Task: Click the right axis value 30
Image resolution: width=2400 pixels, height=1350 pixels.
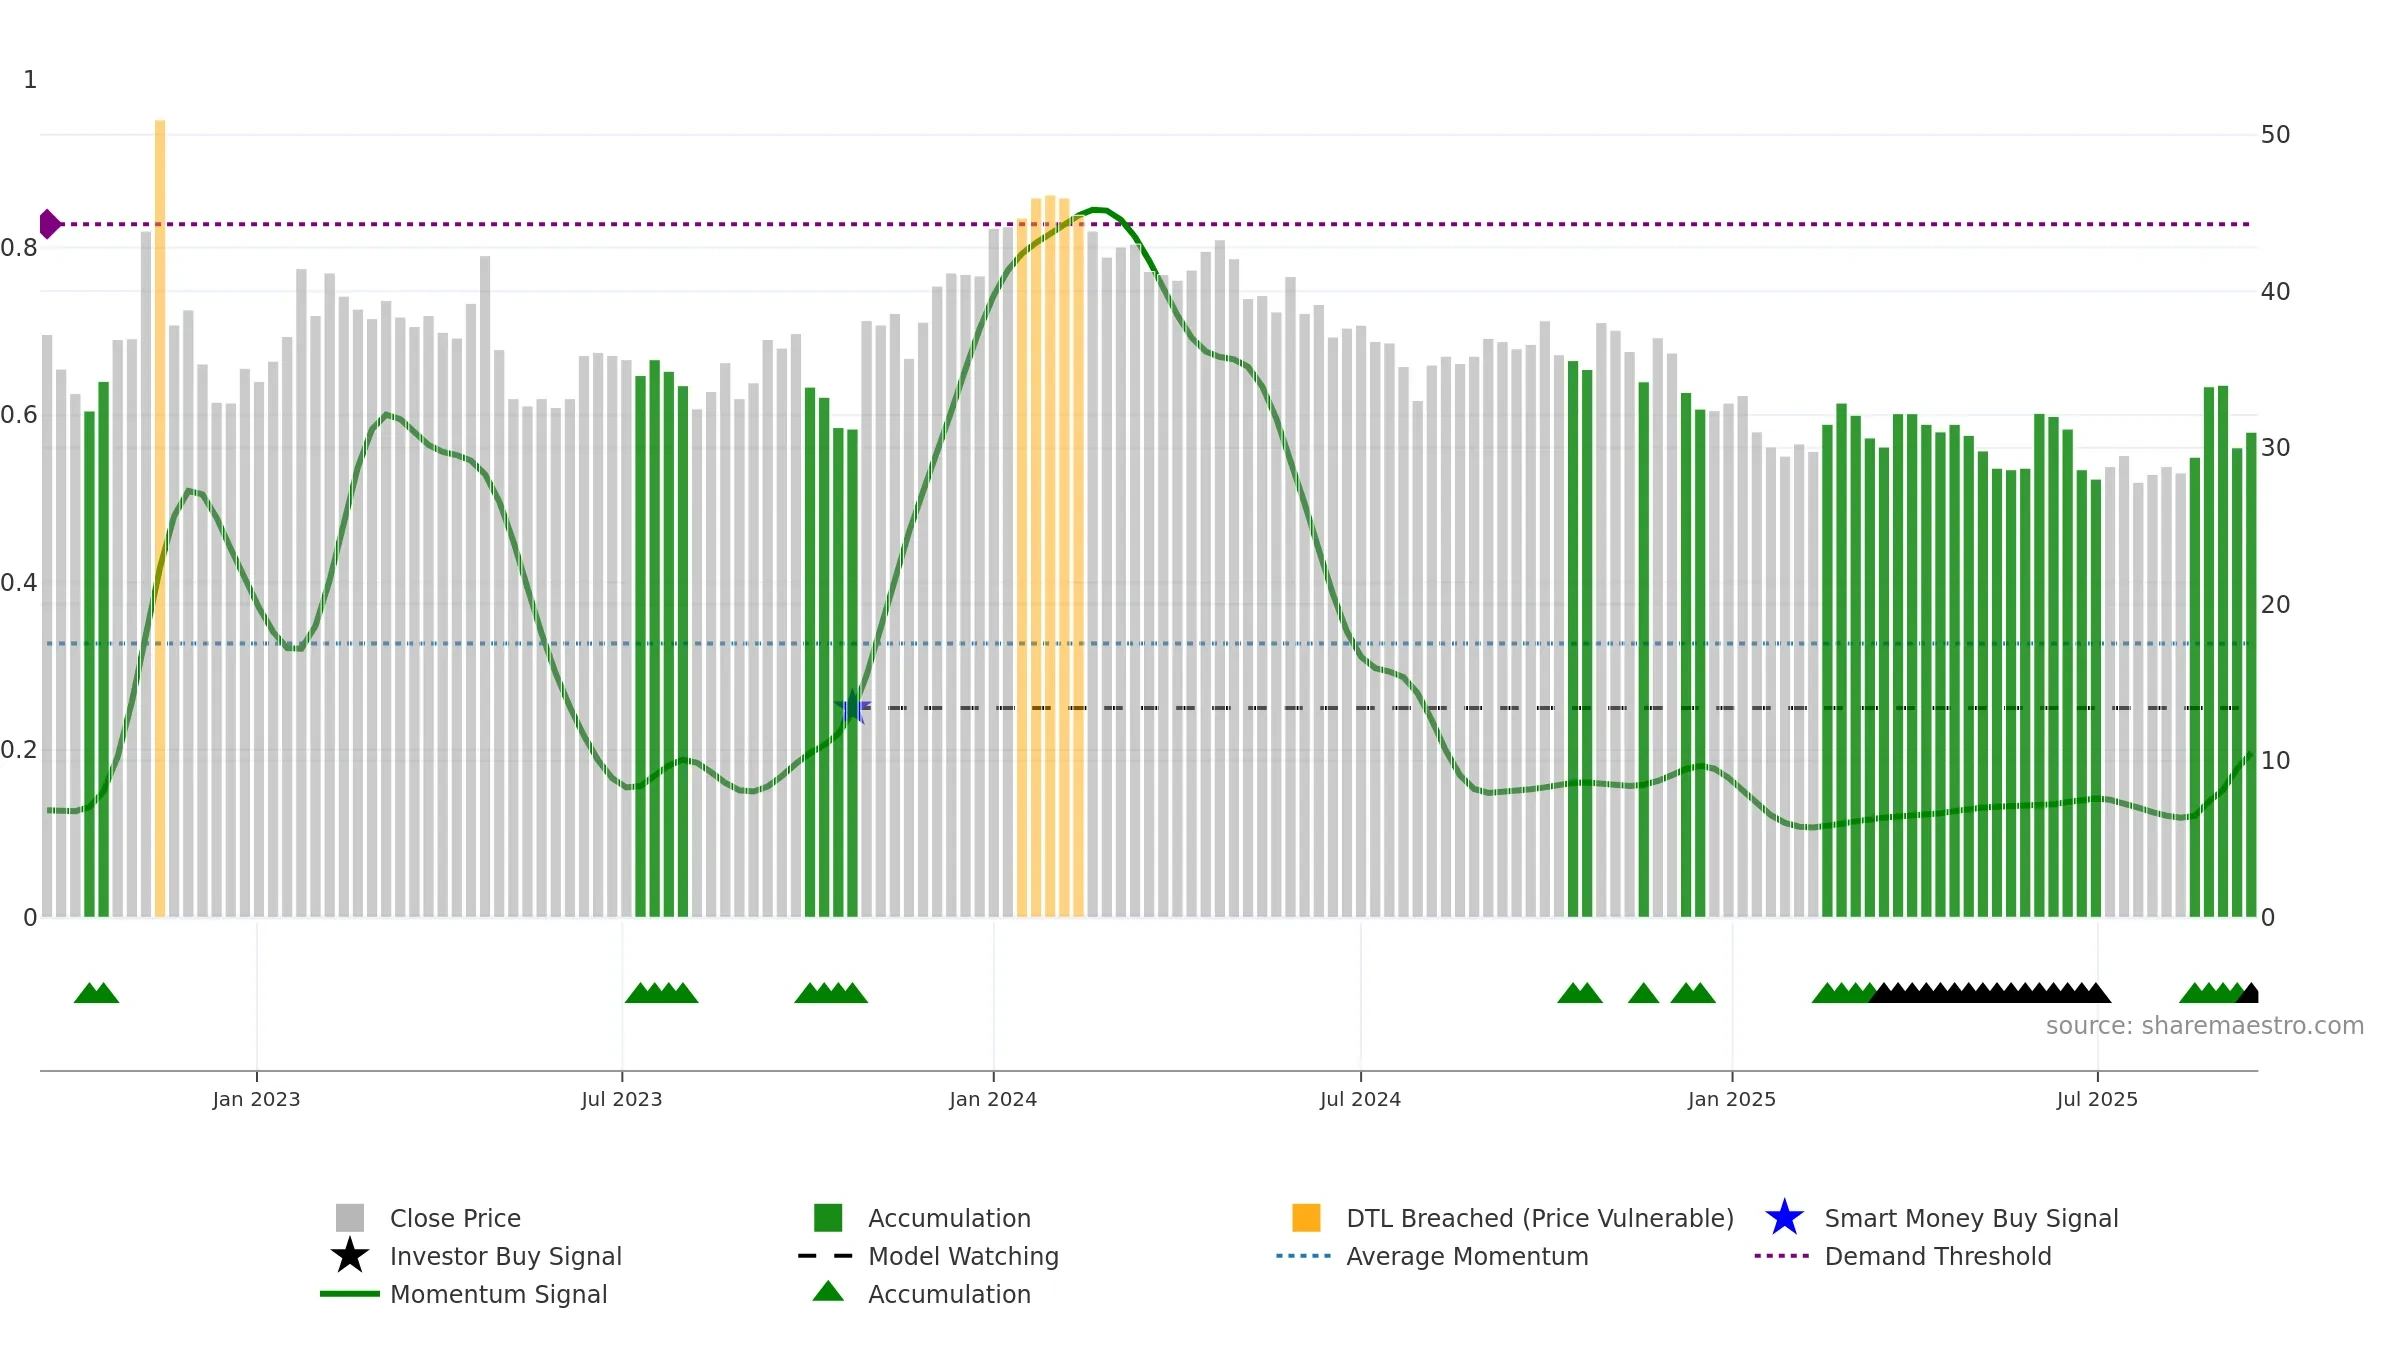Action: (x=2275, y=448)
